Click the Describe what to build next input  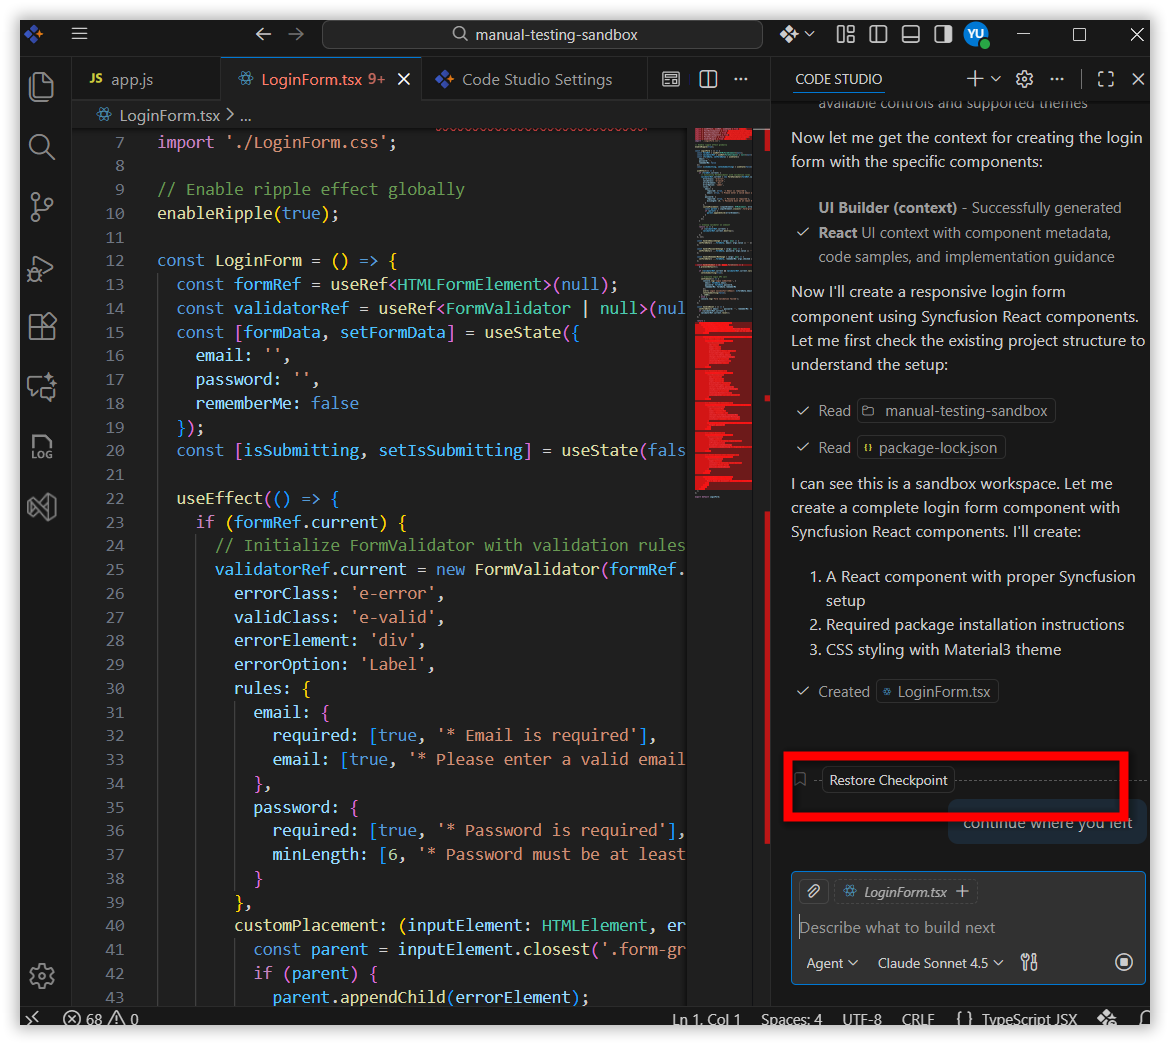coord(960,927)
